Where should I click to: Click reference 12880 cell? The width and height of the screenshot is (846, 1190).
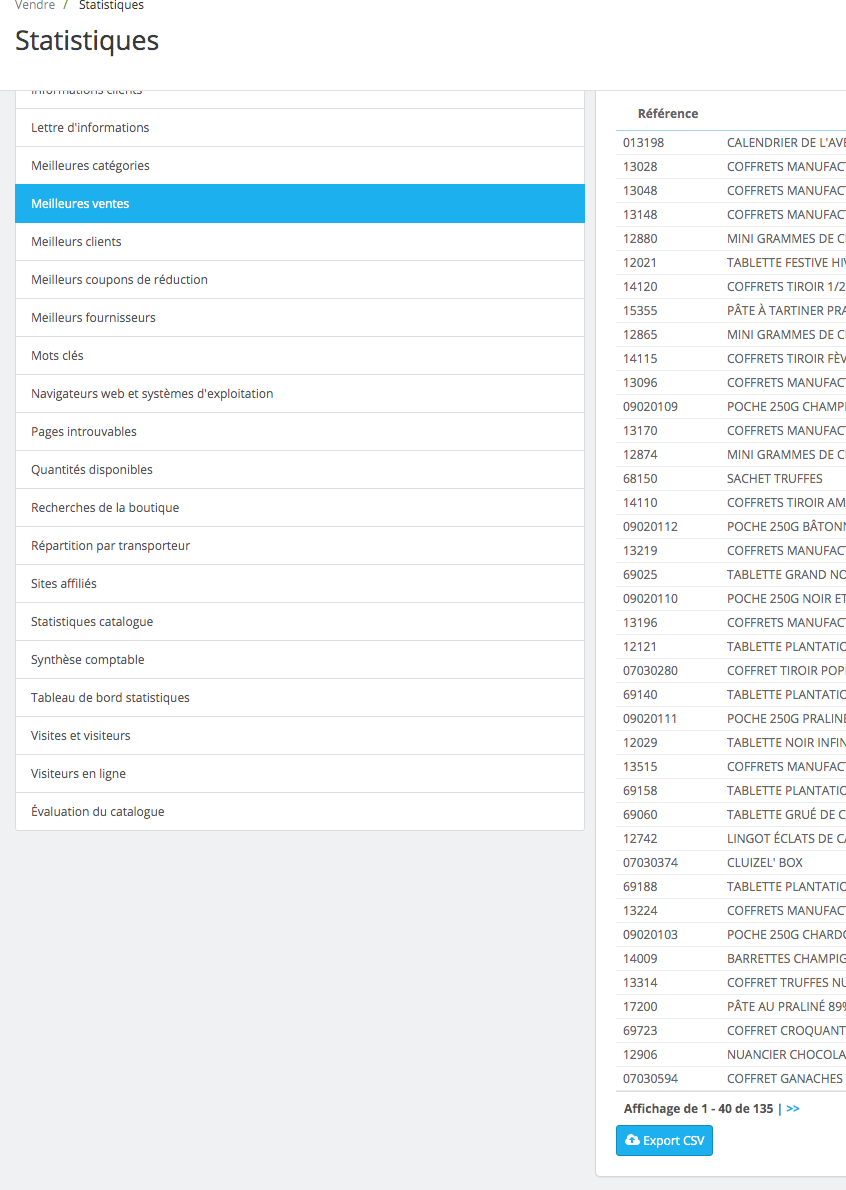(x=640, y=238)
